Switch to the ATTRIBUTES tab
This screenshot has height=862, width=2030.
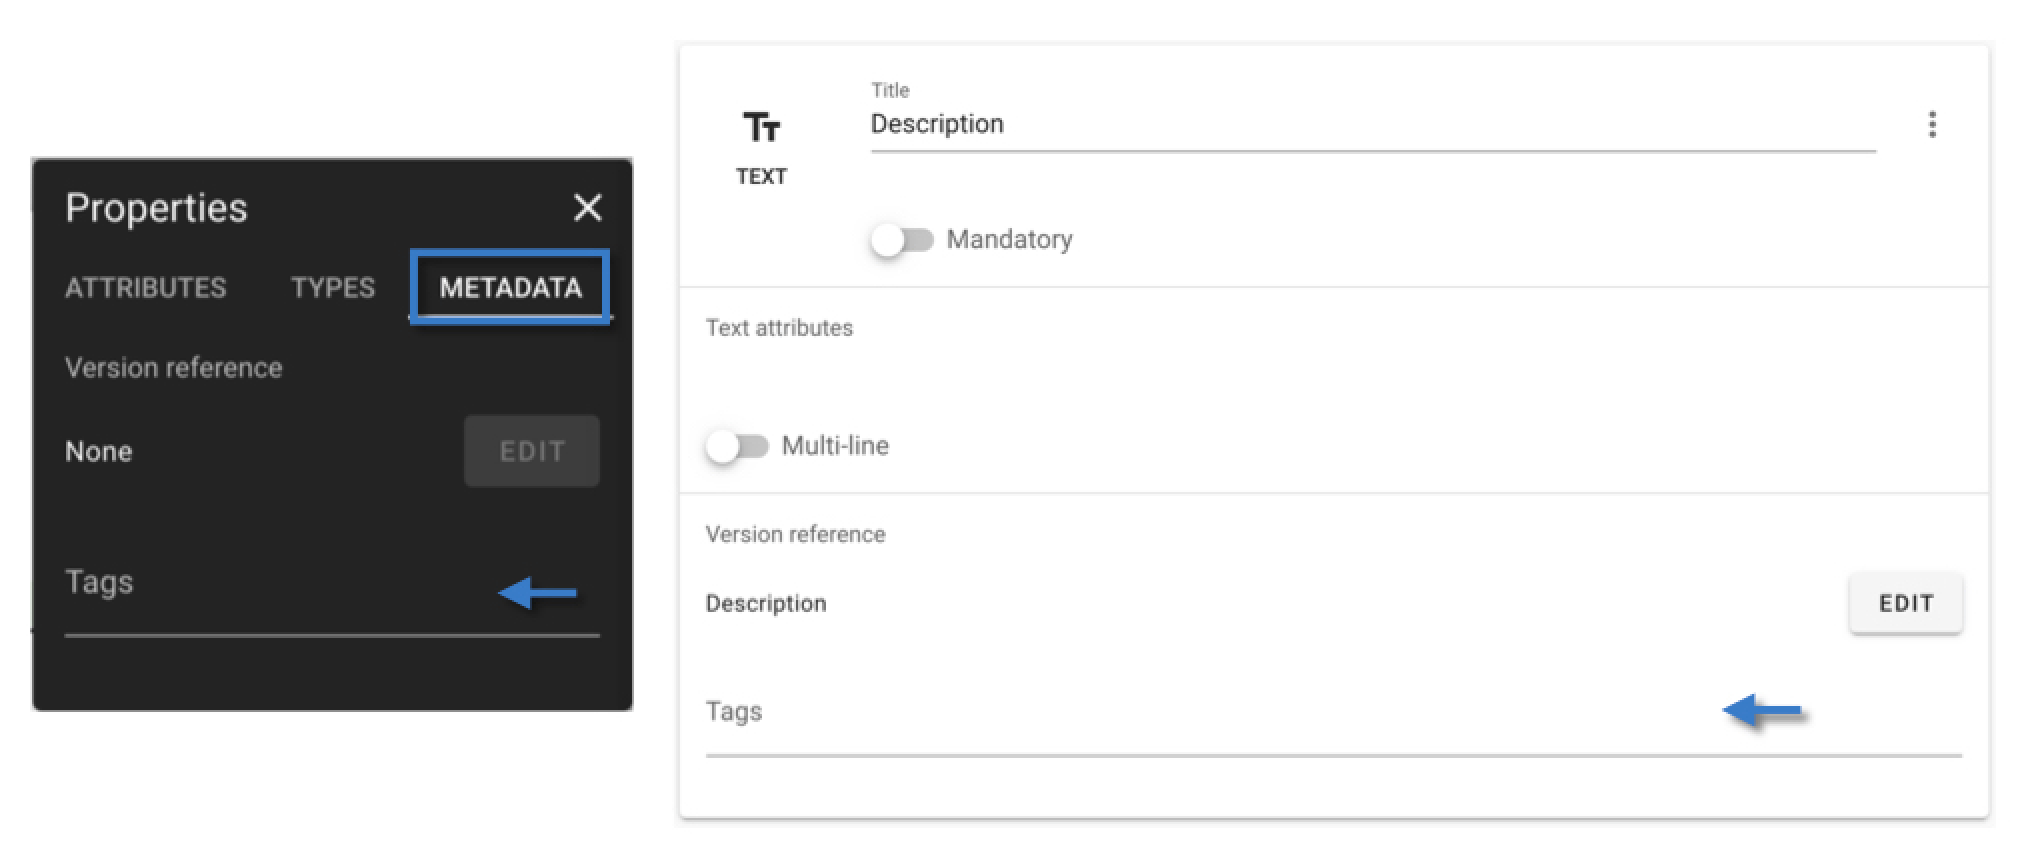(146, 288)
